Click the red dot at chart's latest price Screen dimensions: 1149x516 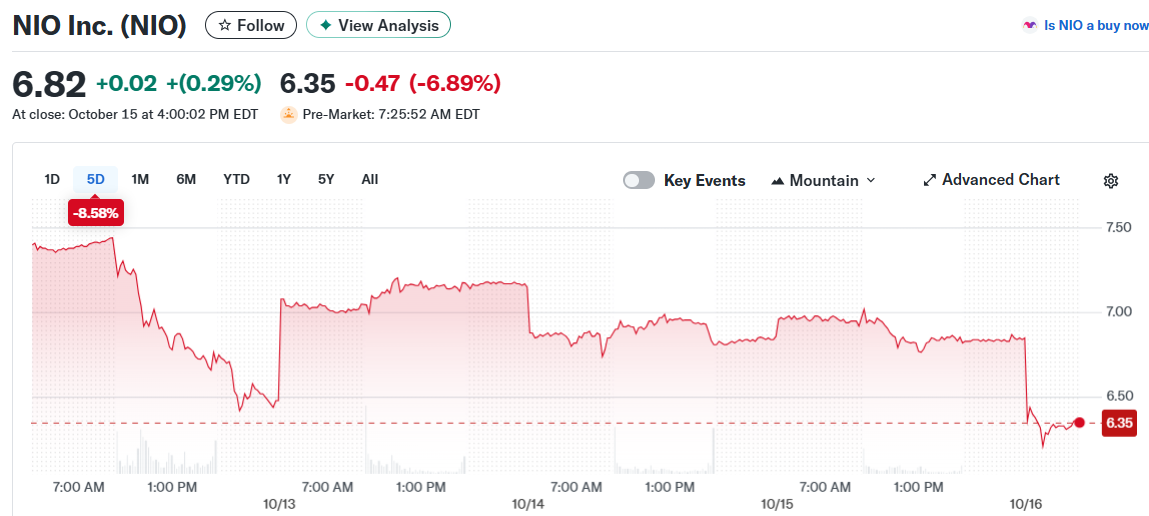click(1079, 422)
